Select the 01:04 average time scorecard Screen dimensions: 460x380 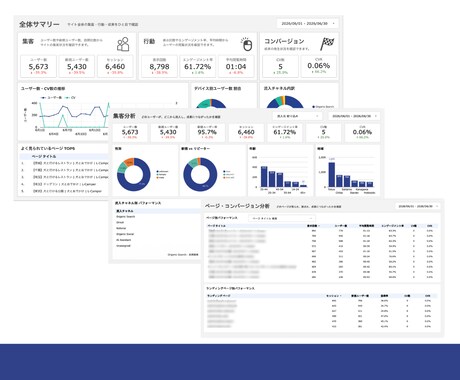pyautogui.click(x=236, y=66)
